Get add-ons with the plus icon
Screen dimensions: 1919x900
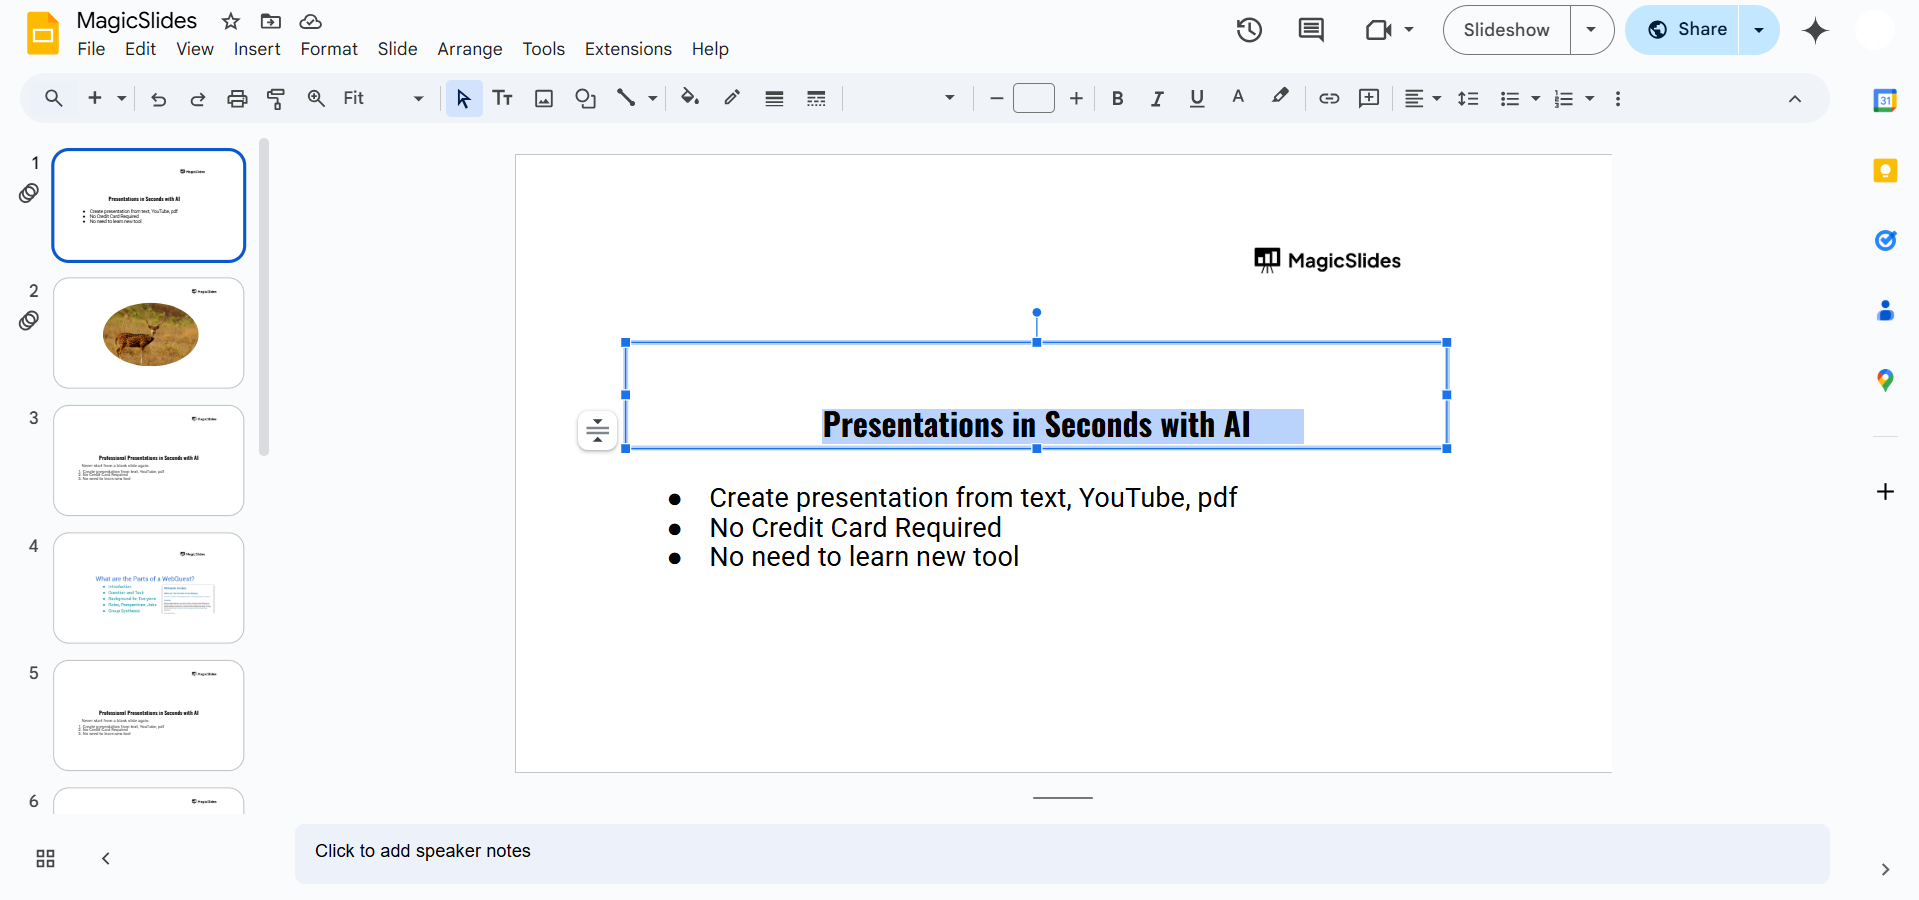click(1885, 491)
